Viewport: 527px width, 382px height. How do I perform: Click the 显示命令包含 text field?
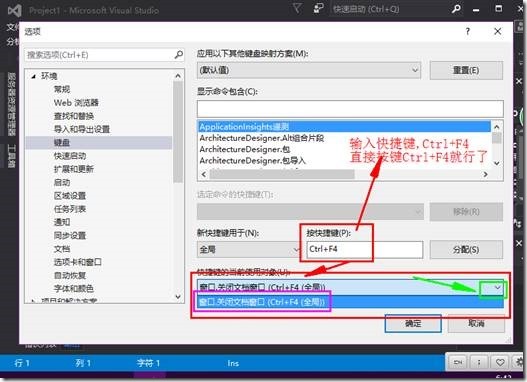350,109
